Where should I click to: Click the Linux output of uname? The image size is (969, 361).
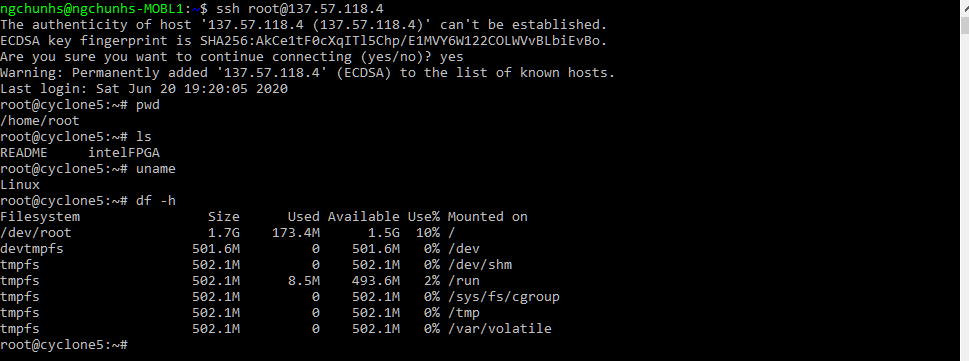point(20,185)
